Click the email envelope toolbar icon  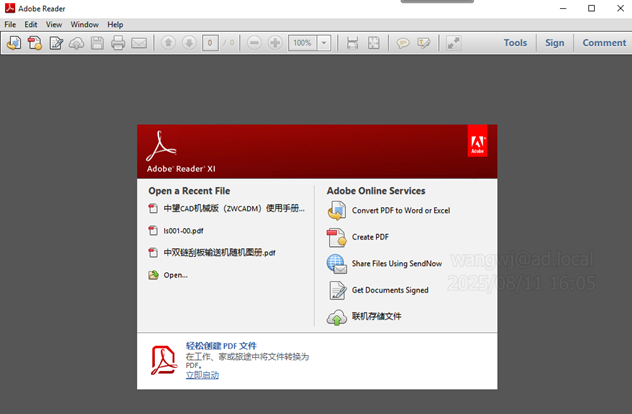pos(139,43)
